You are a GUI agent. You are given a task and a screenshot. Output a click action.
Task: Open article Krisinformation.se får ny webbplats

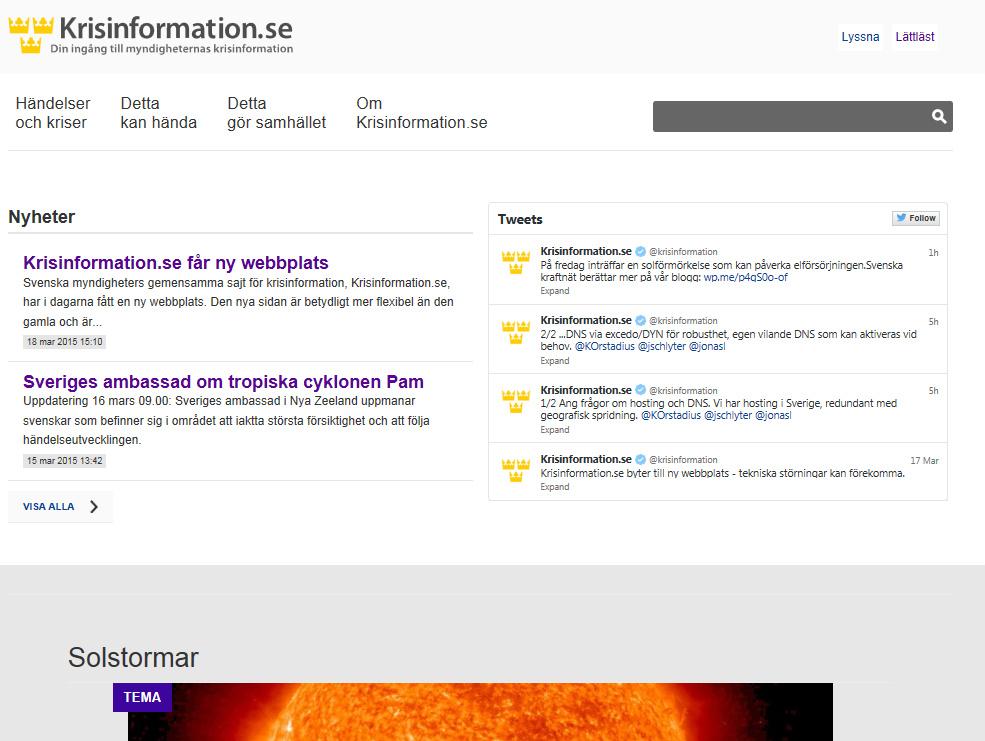tap(176, 262)
